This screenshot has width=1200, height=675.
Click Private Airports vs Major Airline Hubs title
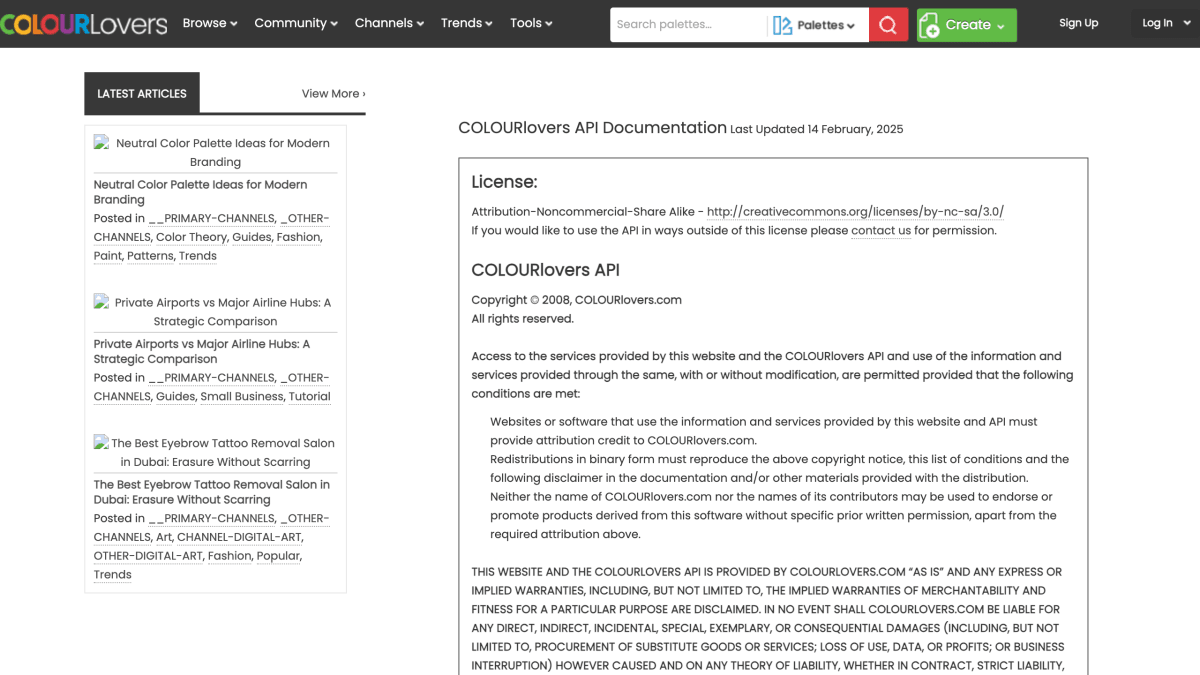(202, 351)
